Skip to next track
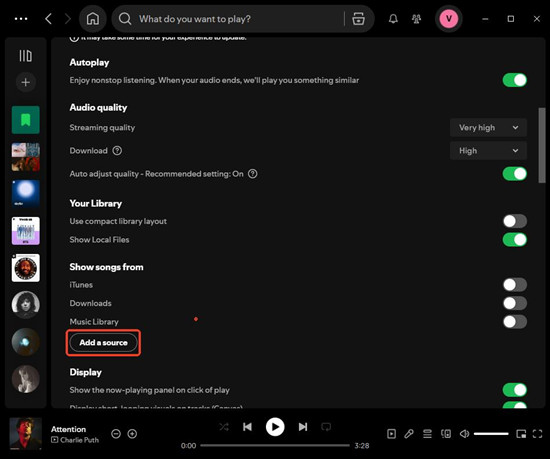This screenshot has width=550, height=459. [x=303, y=427]
